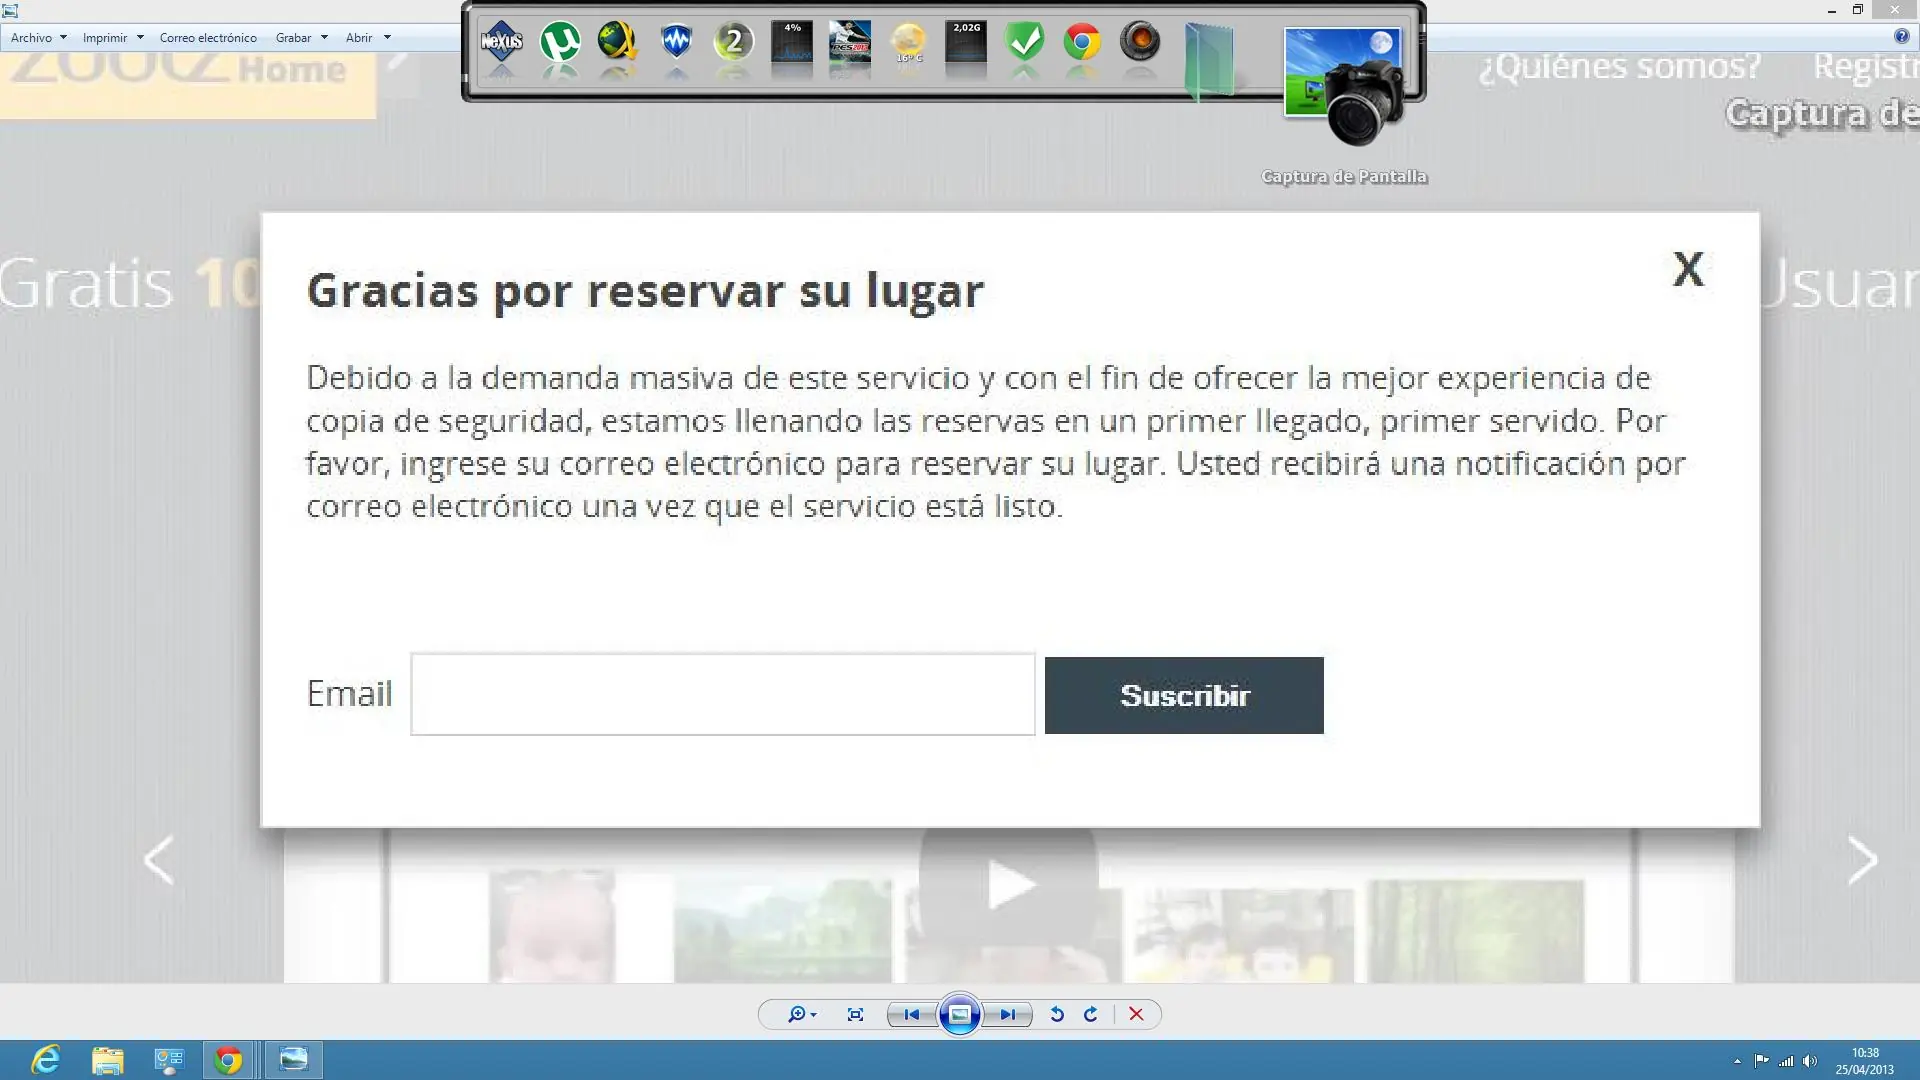The width and height of the screenshot is (1920, 1080).
Task: Go to the previous image
Action: tap(911, 1014)
